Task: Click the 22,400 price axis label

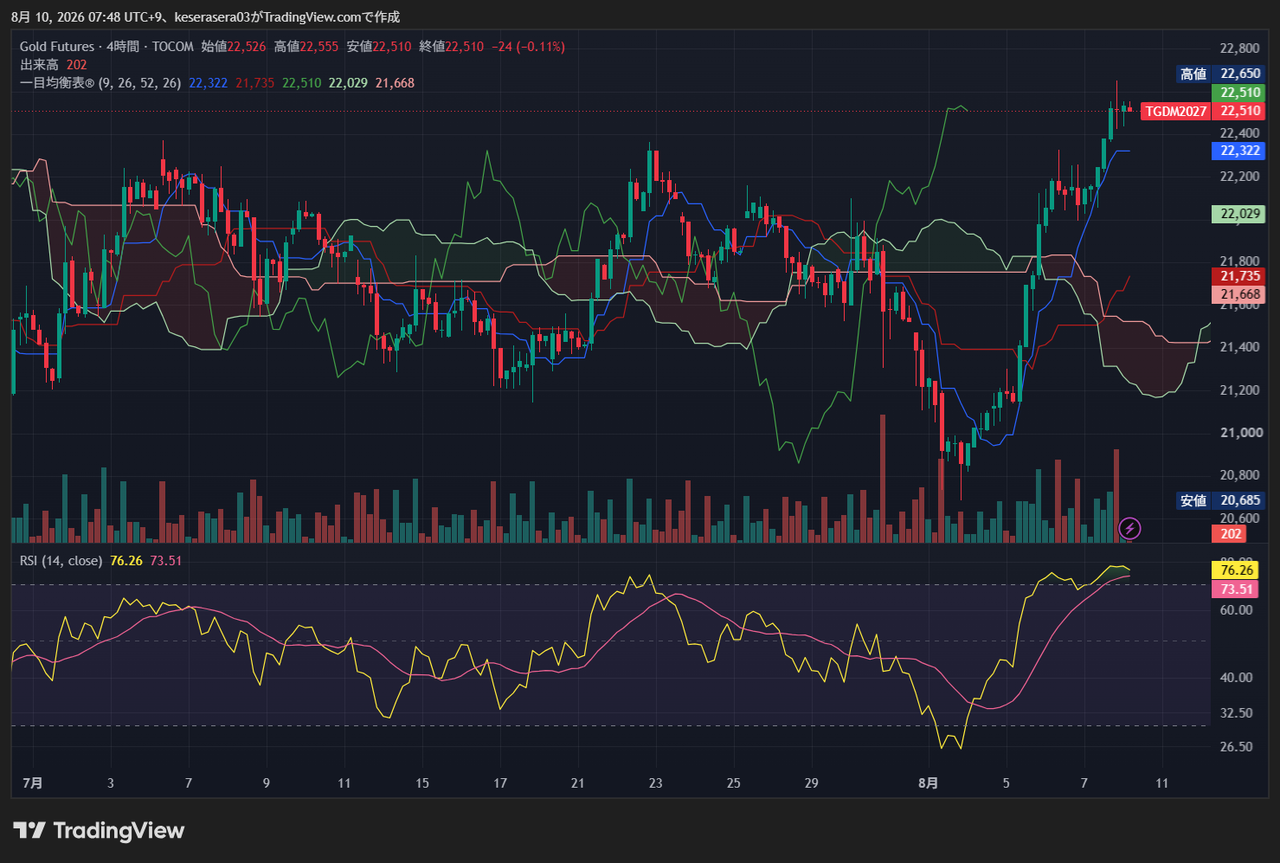Action: coord(1240,133)
